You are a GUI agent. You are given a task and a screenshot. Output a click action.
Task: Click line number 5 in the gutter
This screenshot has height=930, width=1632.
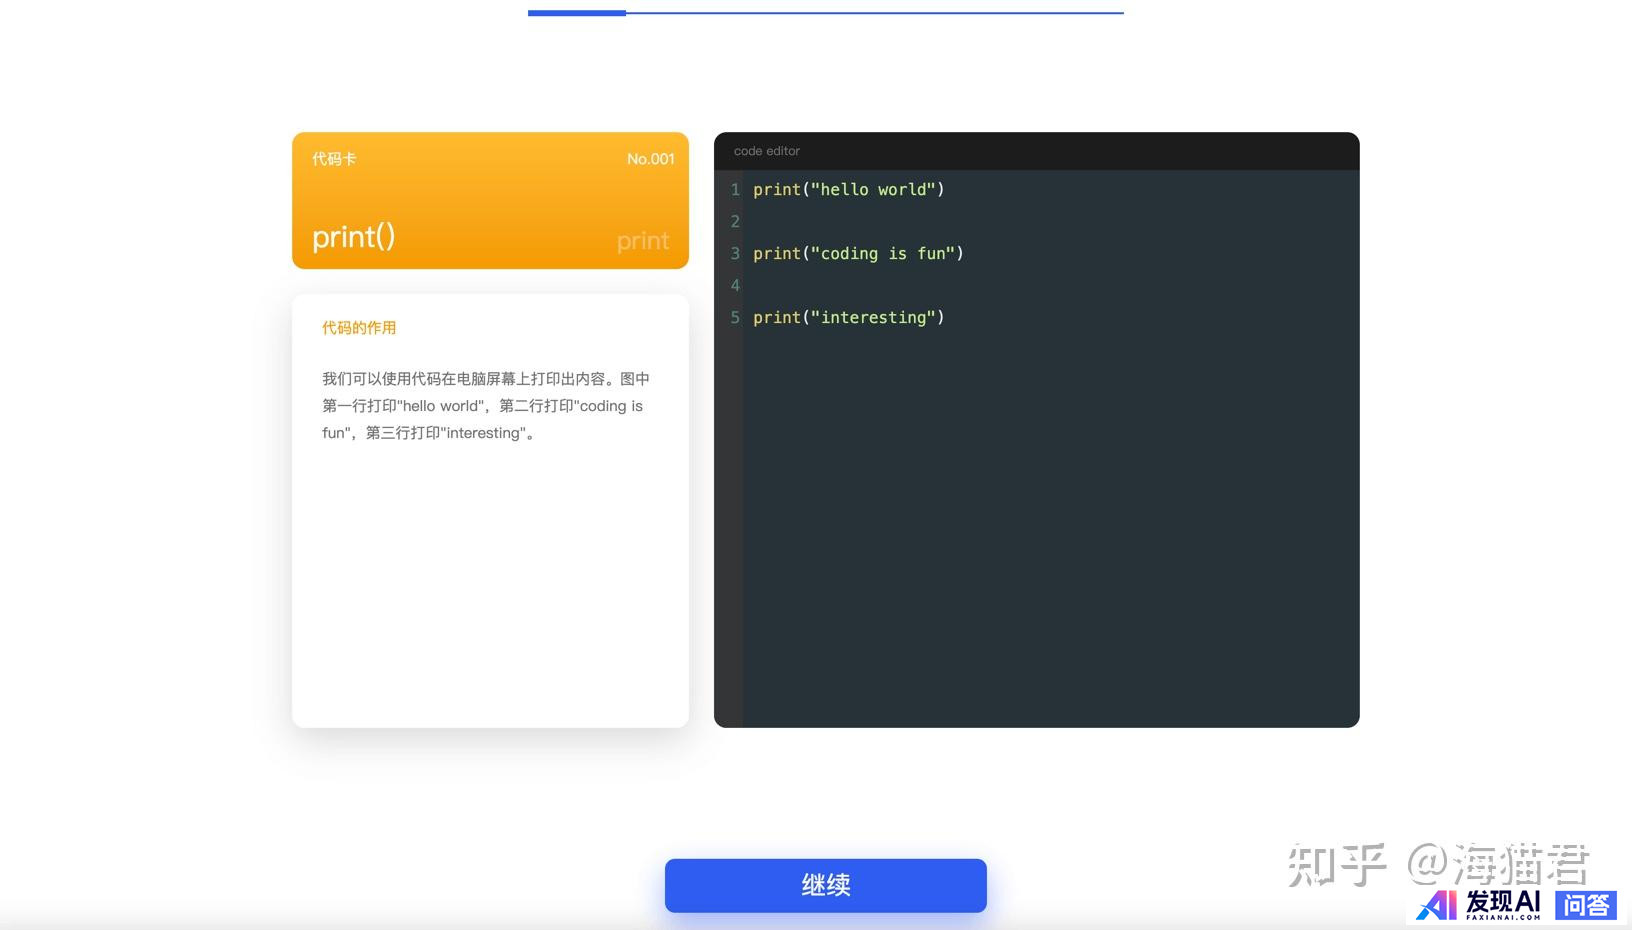tap(735, 318)
